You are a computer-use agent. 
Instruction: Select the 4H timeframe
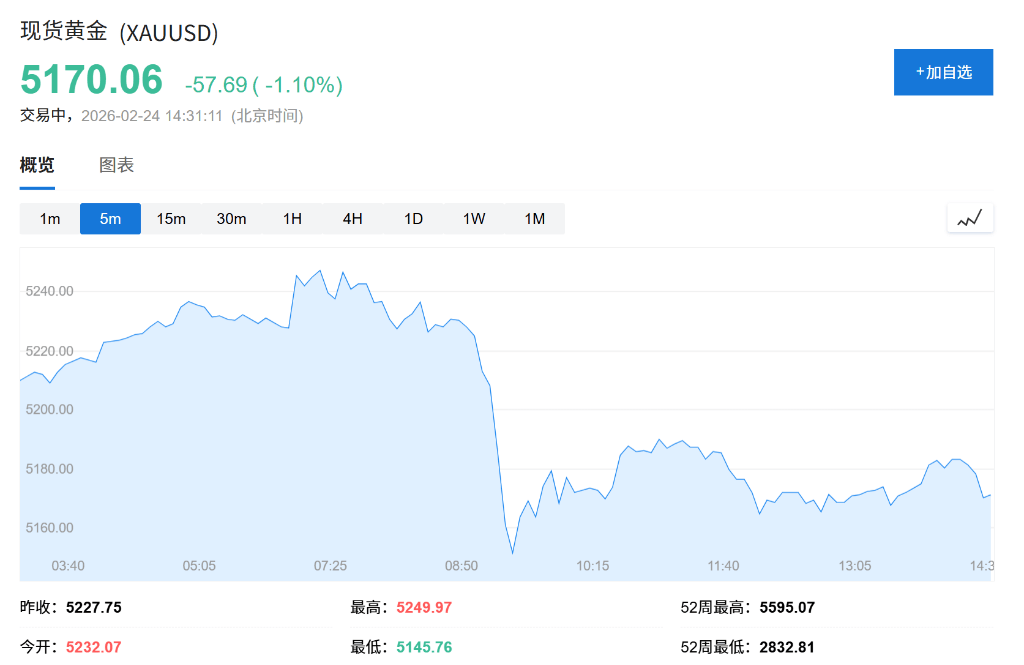352,218
